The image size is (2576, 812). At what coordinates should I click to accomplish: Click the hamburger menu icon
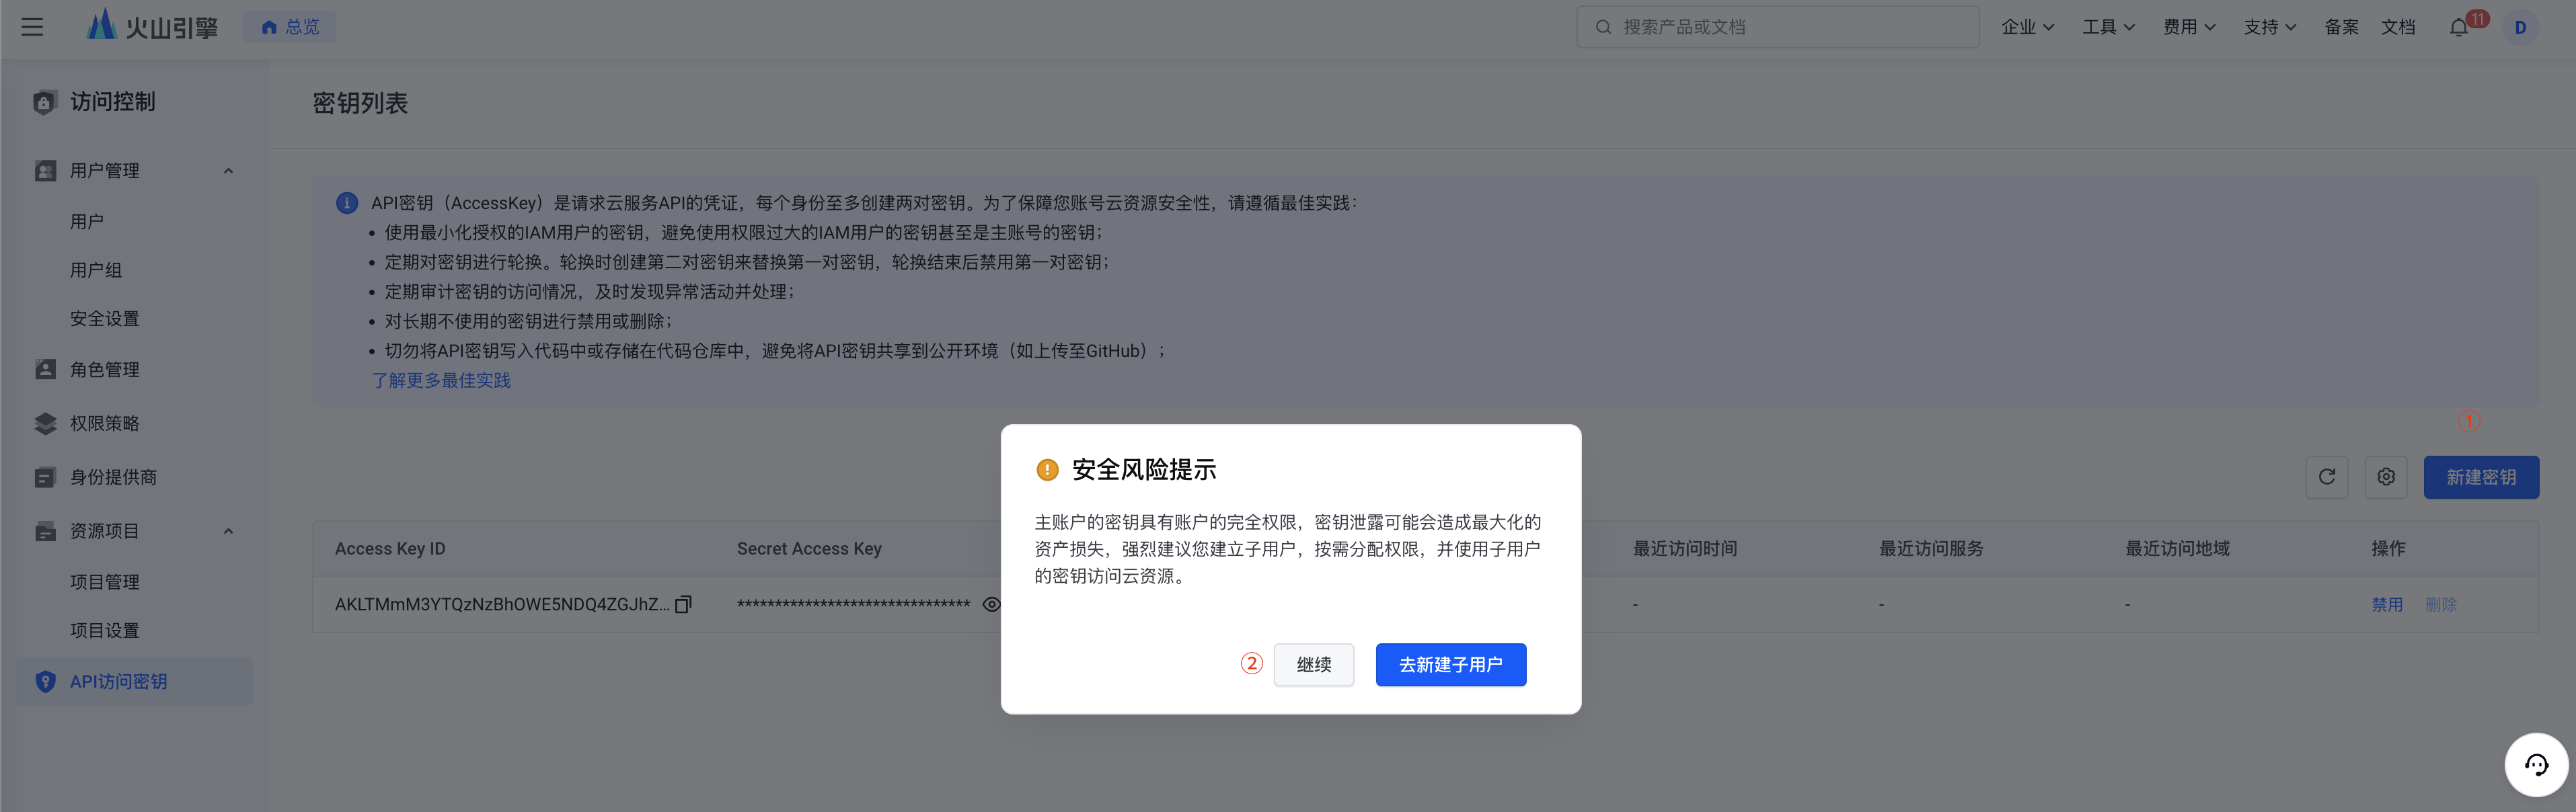32,27
